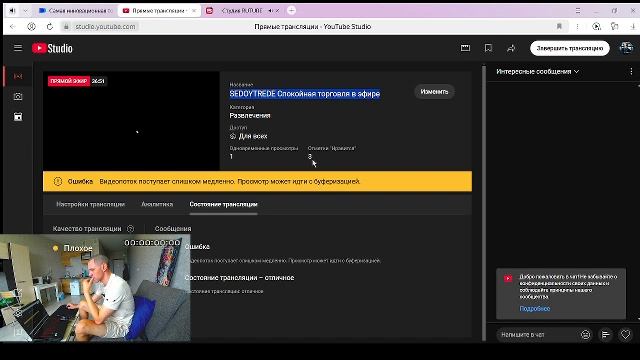Select the Stream sidebar icon
The width and height of the screenshot is (640, 360).
point(18,76)
